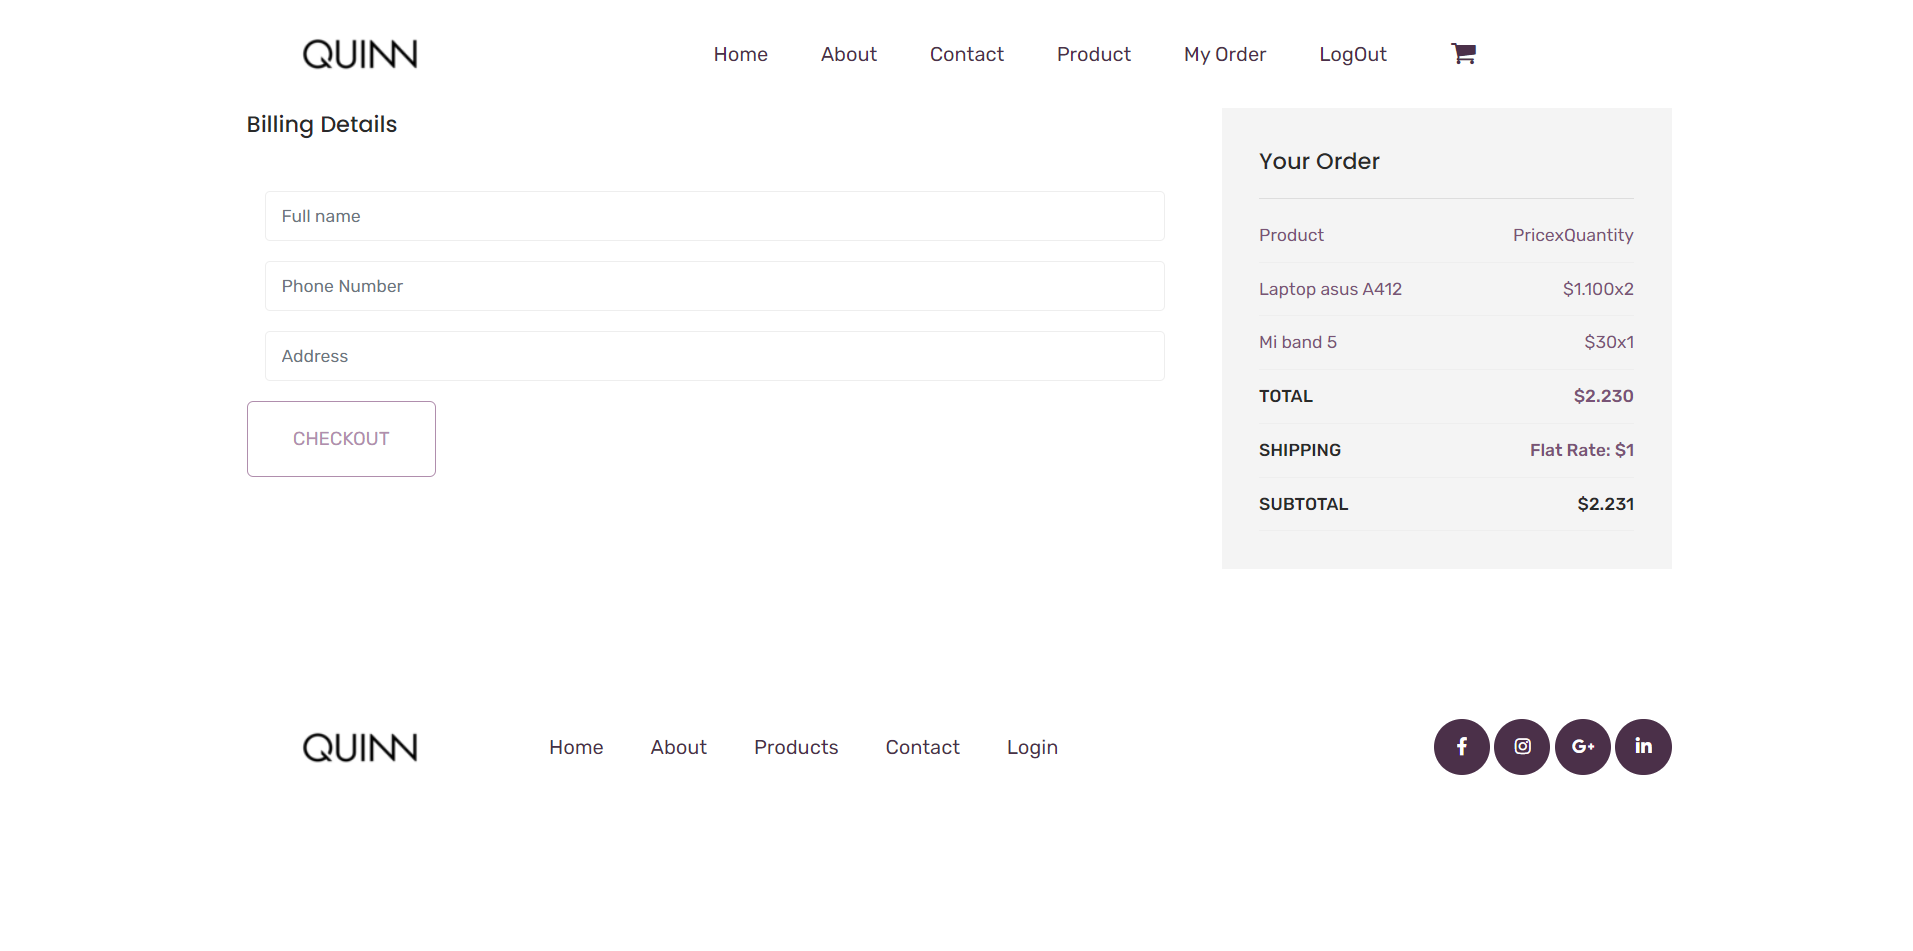
Task: Visit the Facebook page icon
Action: 1461,746
